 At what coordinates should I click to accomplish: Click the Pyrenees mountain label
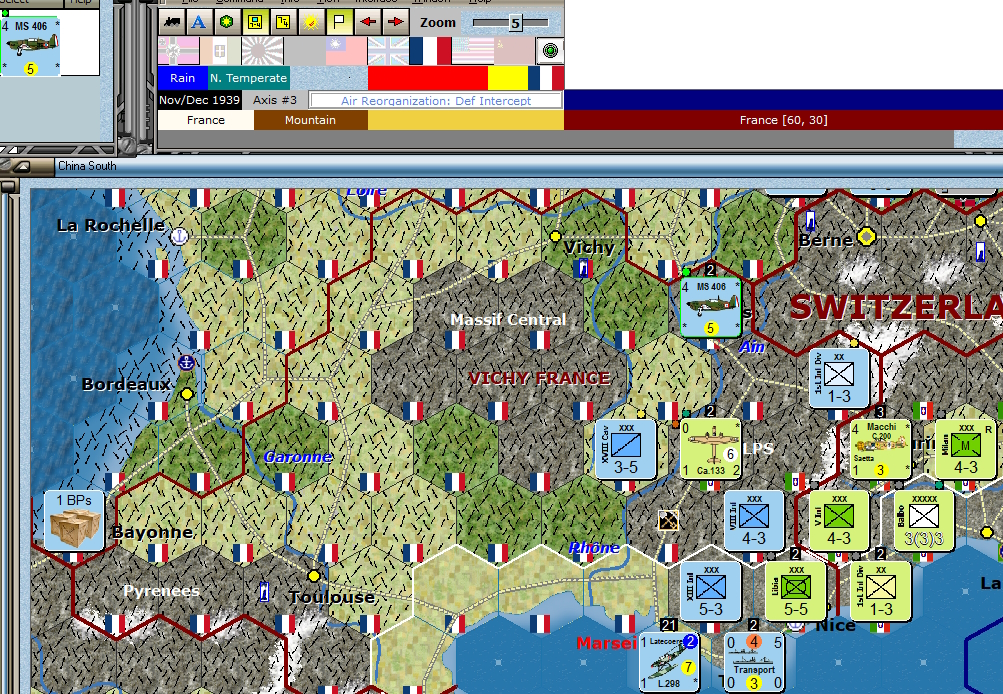coord(161,590)
